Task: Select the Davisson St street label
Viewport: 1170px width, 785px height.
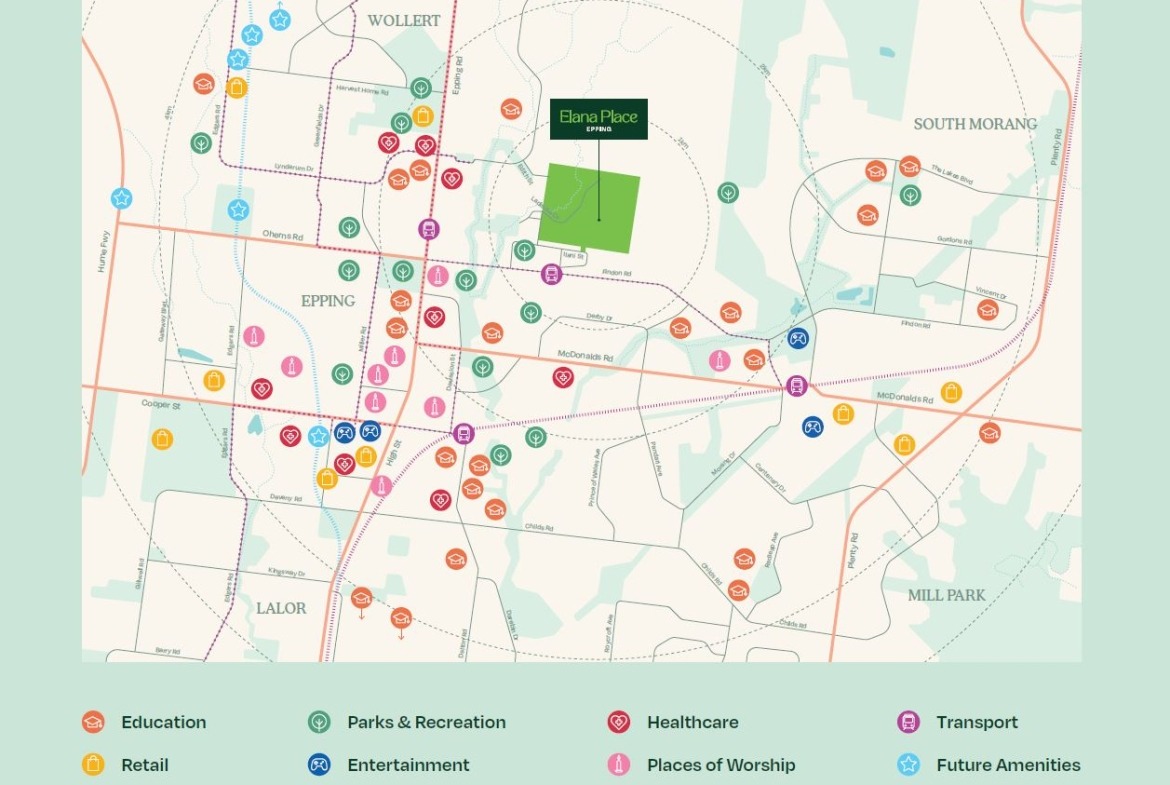Action: coord(452,370)
